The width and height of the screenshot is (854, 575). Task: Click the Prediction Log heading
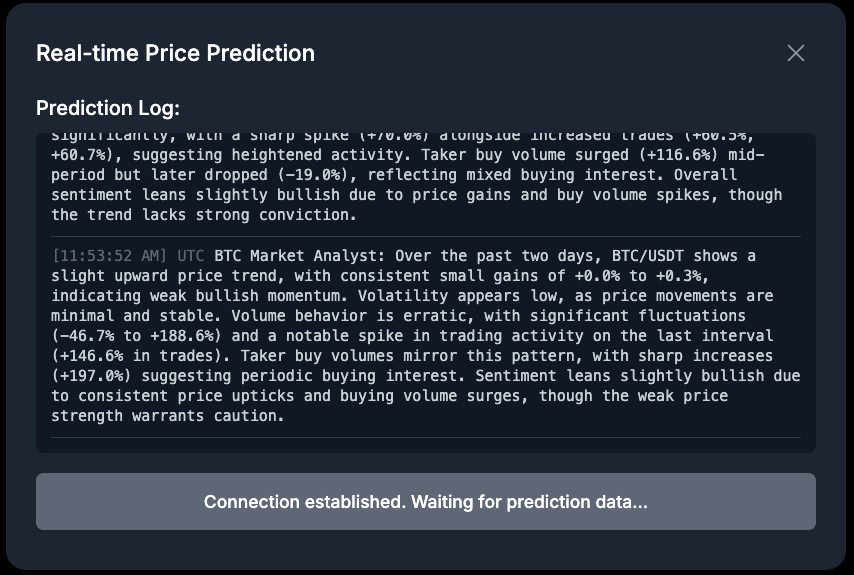(x=108, y=108)
